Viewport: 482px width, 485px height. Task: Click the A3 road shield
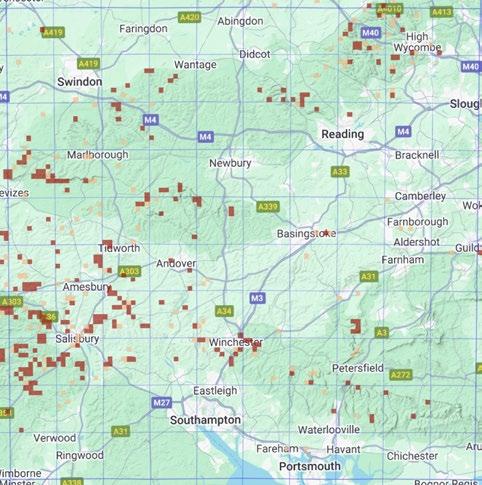point(382,332)
